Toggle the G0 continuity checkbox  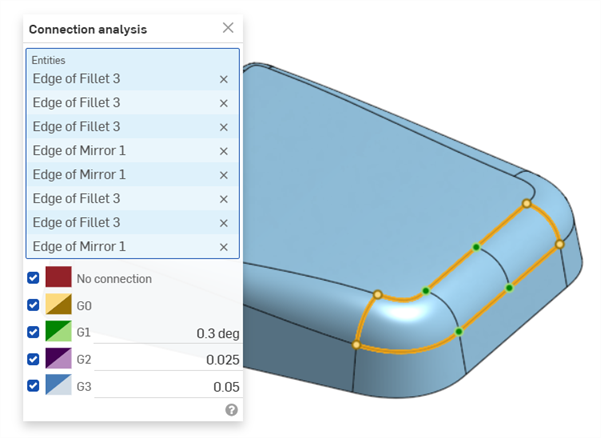coord(34,305)
